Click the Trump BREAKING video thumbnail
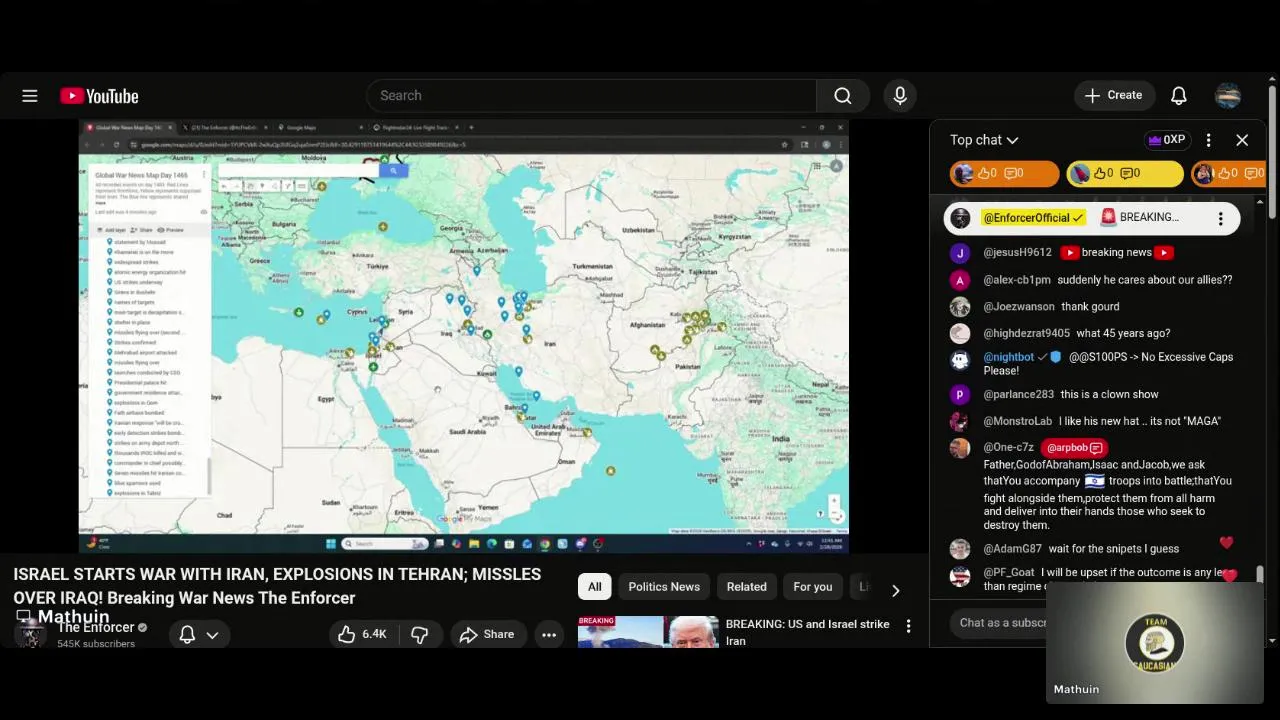1280x720 pixels. (648, 632)
